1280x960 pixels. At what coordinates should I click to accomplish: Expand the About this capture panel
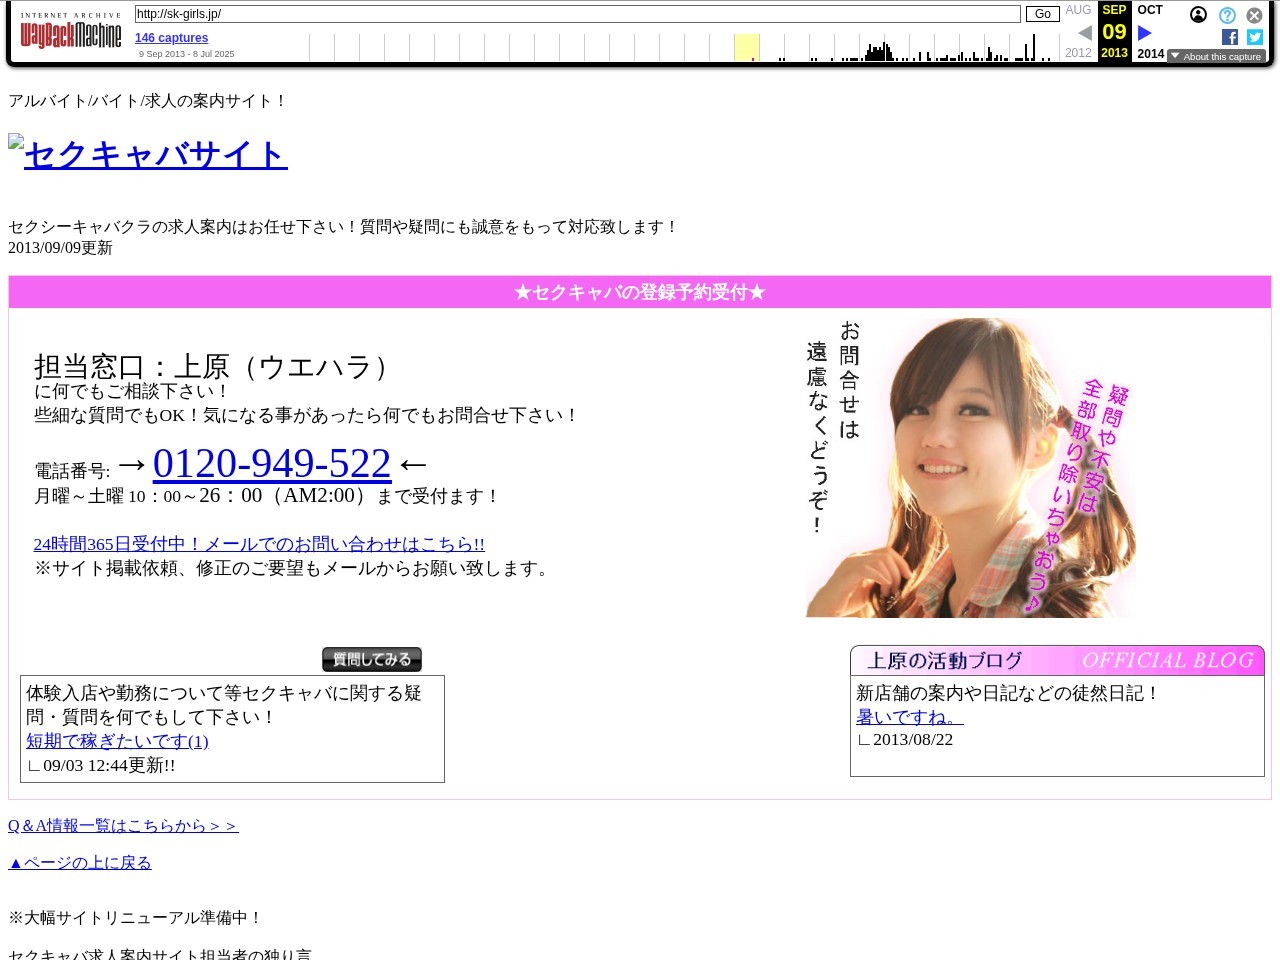(x=1218, y=56)
